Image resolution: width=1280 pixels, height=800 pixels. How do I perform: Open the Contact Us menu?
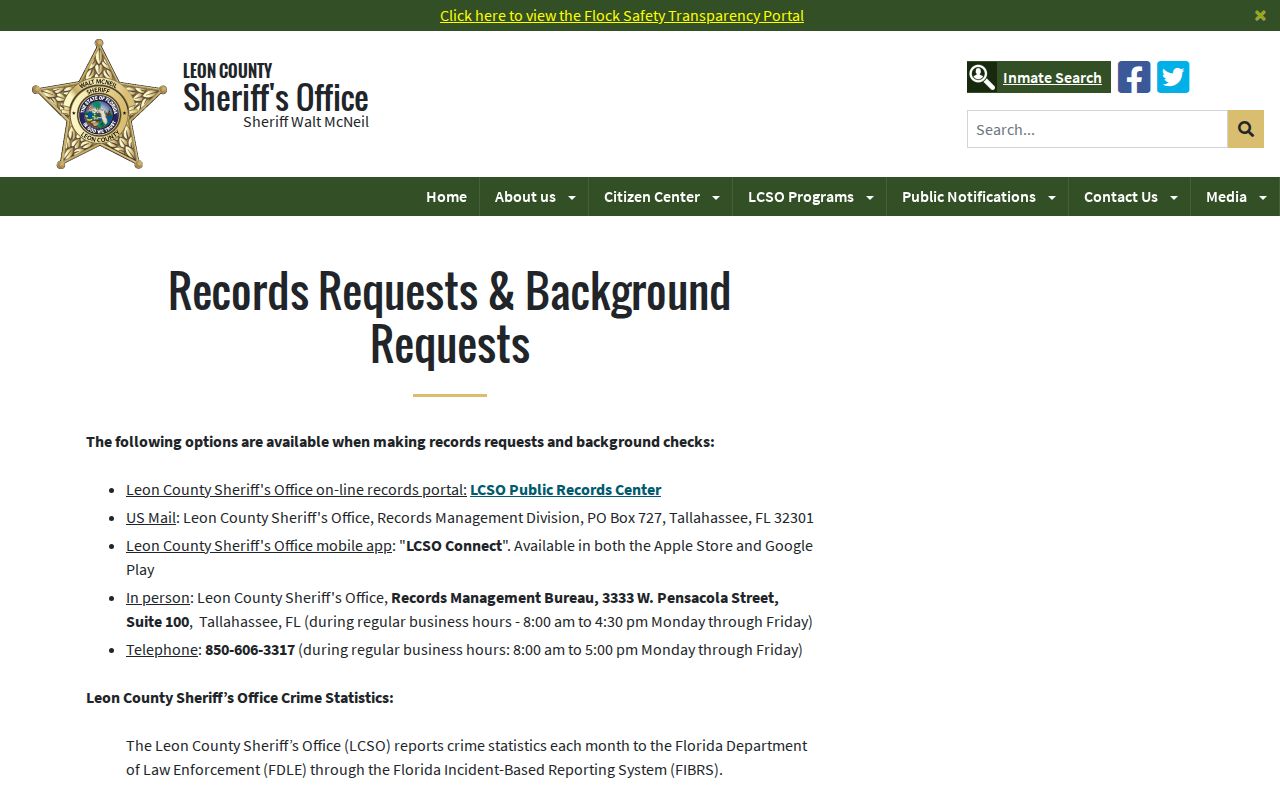click(1121, 197)
